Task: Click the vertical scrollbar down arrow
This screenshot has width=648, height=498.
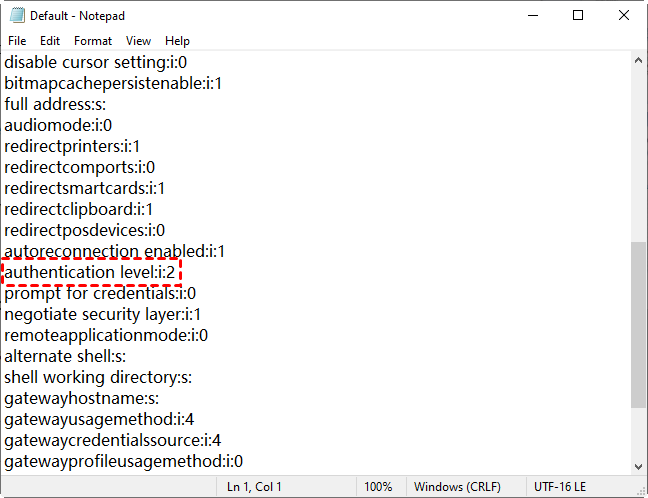Action: point(638,465)
